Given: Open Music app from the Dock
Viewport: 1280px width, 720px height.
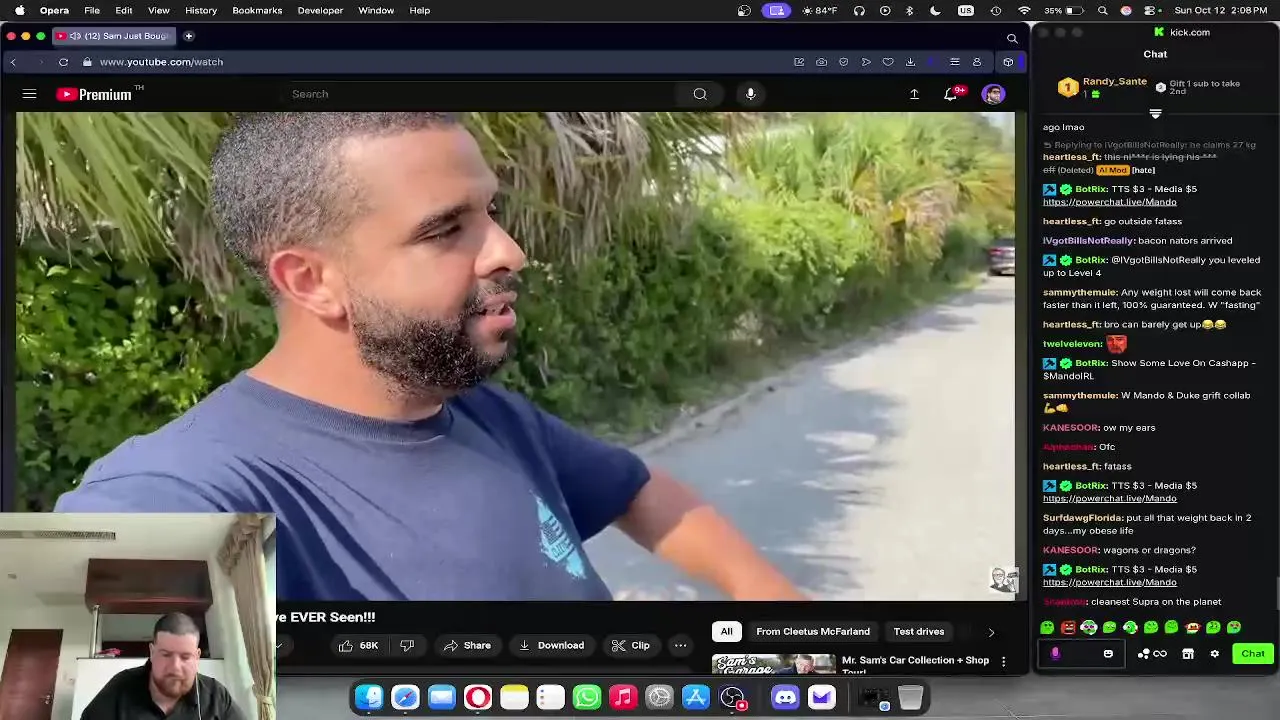Looking at the screenshot, I should [x=623, y=697].
